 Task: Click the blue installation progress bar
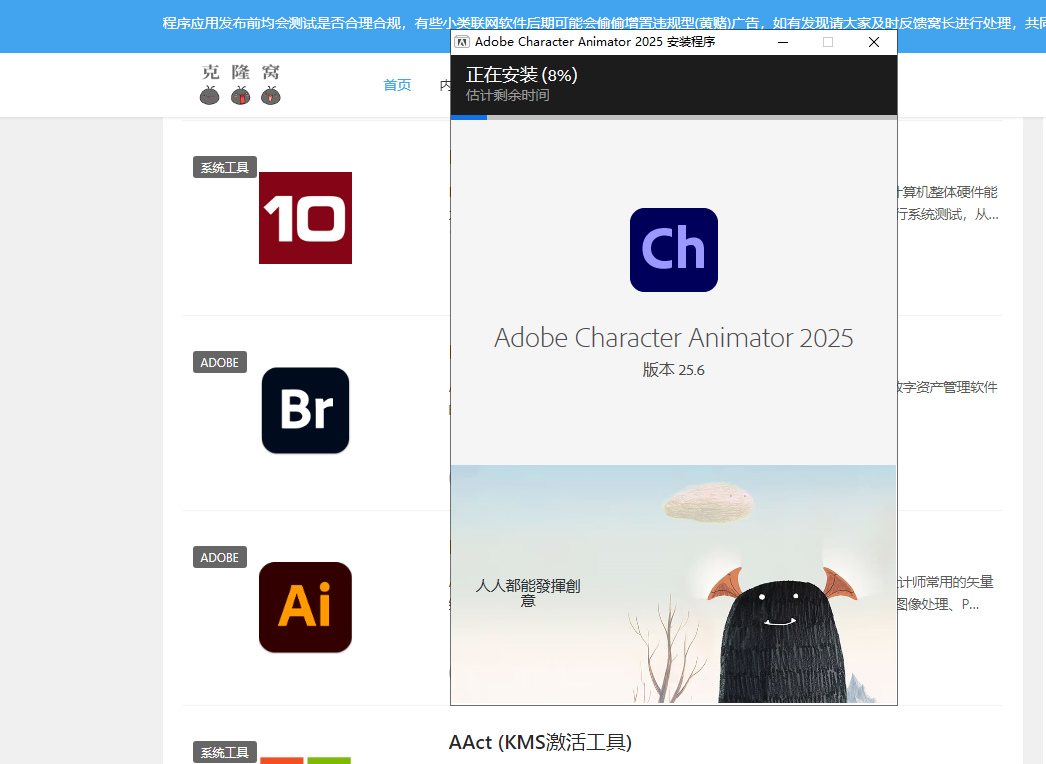pyautogui.click(x=469, y=117)
